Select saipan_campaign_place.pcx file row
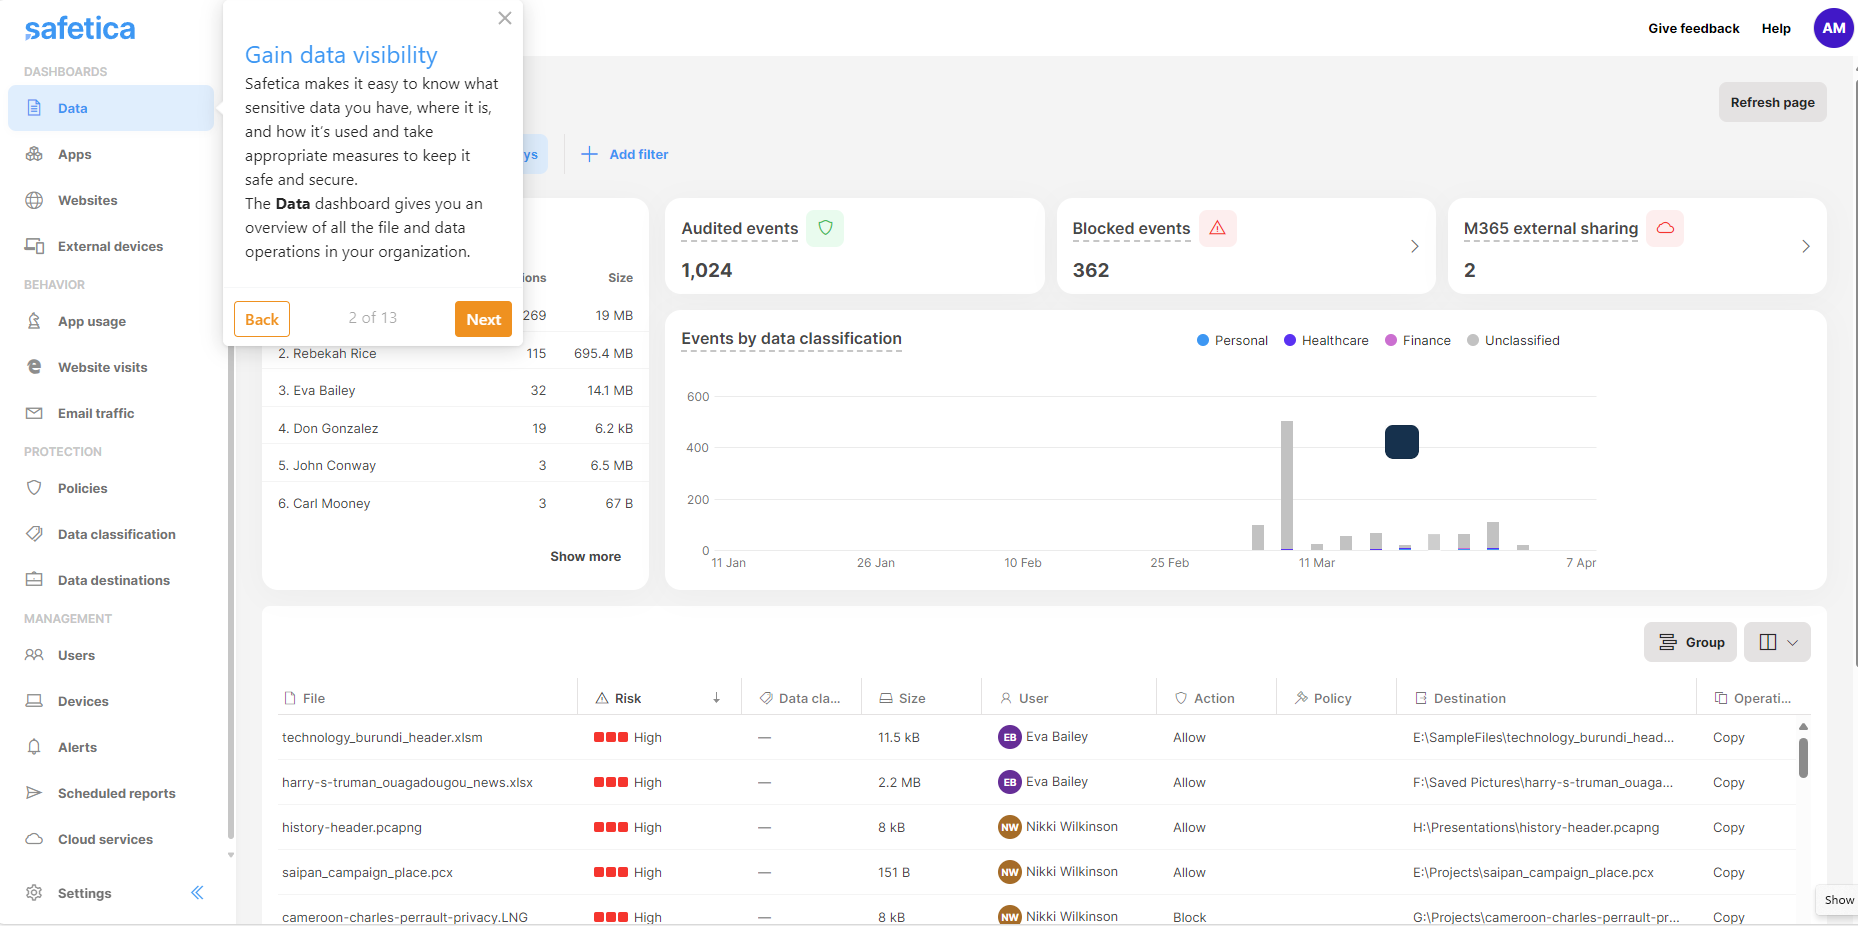Screen dimensions: 1858x926 pos(1037,872)
